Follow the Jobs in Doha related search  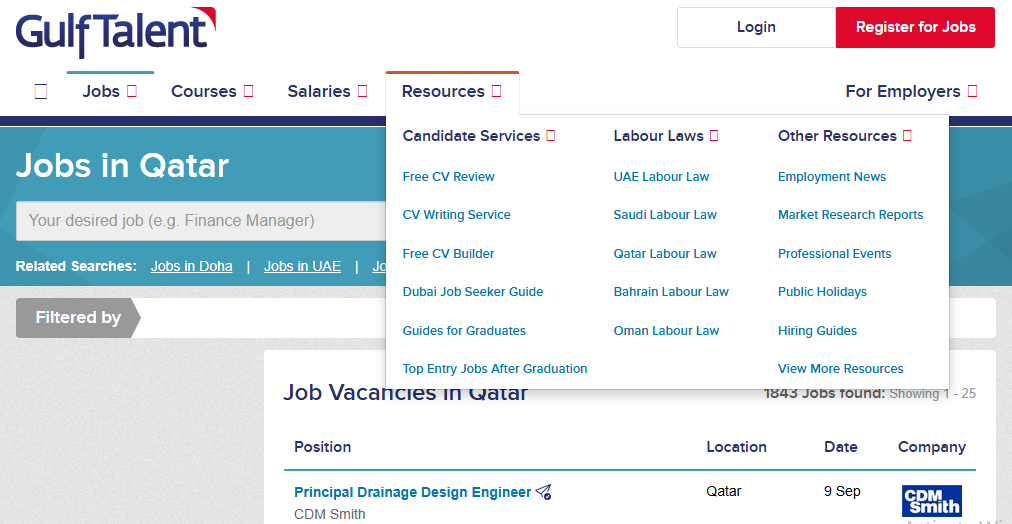[192, 266]
